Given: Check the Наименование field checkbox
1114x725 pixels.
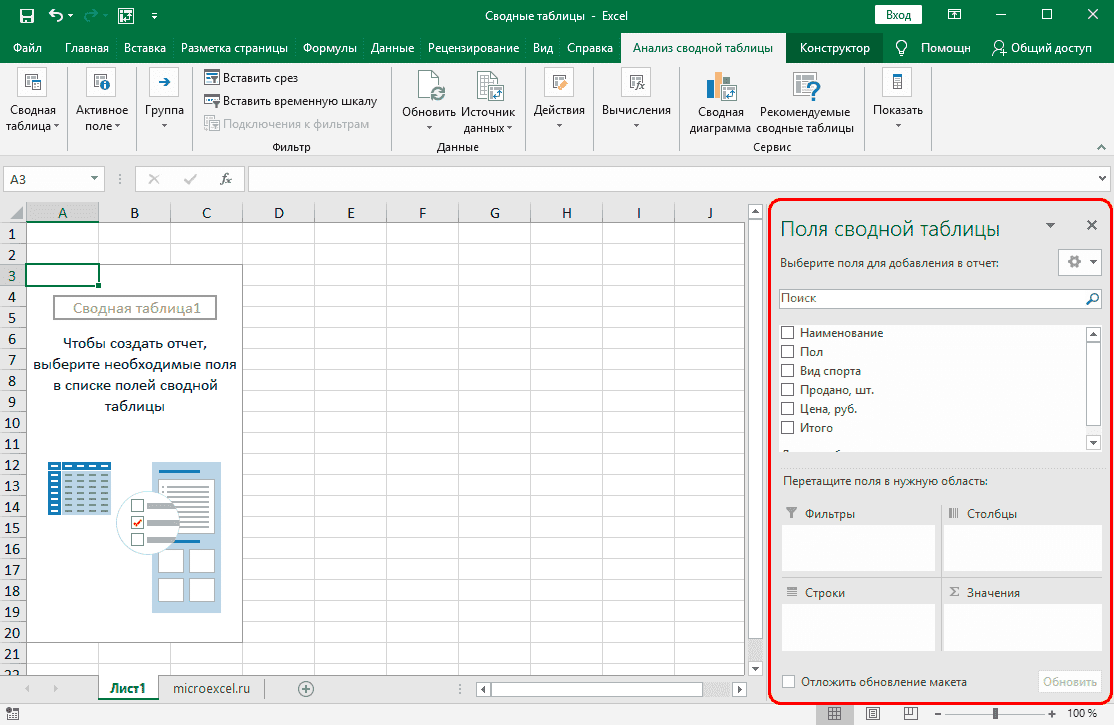Looking at the screenshot, I should tap(788, 333).
